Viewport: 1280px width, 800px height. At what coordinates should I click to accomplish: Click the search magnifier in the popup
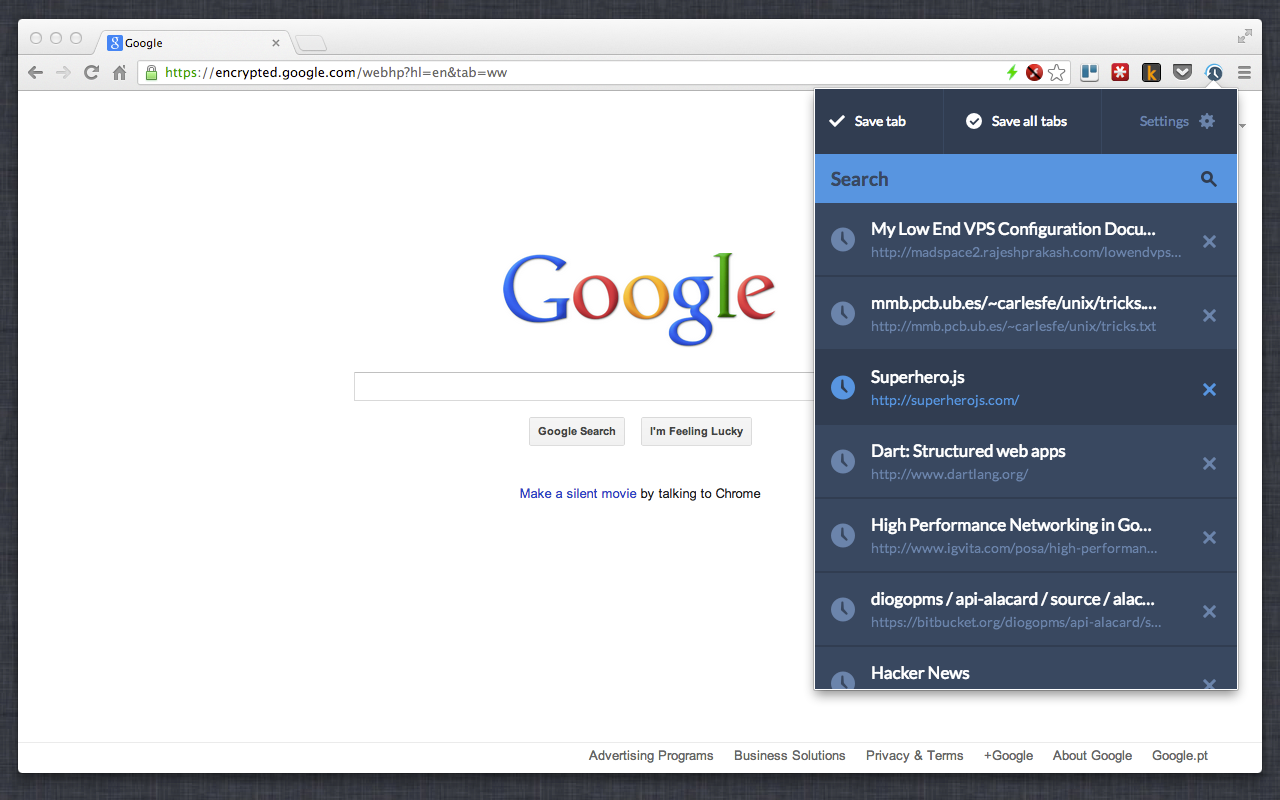1209,179
